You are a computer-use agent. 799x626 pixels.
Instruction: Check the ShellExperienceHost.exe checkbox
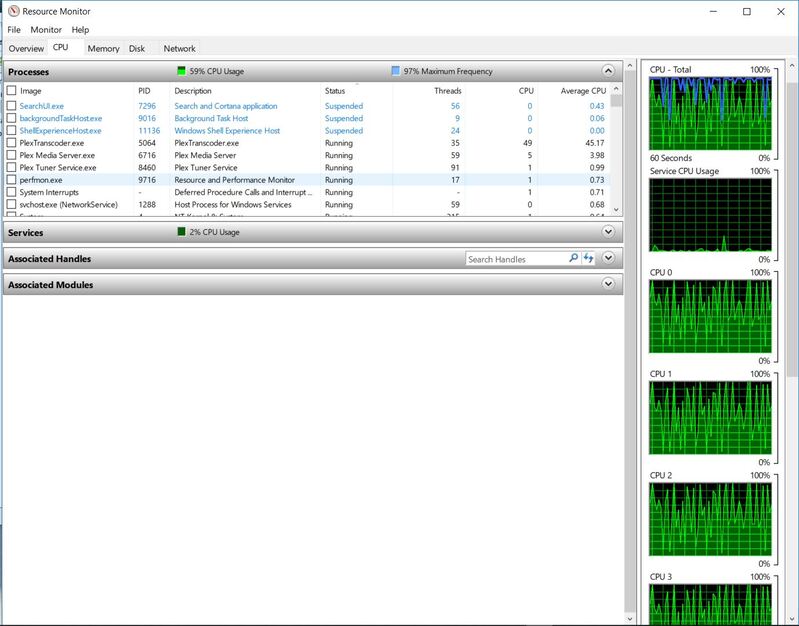[x=11, y=131]
